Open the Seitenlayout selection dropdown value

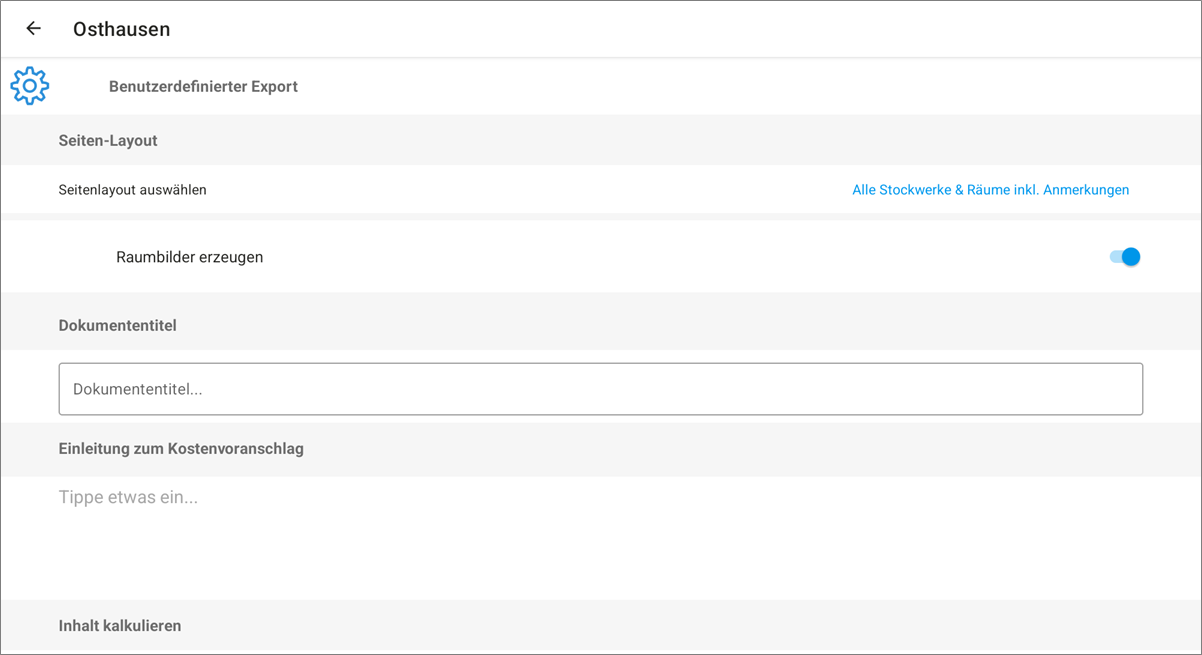(990, 190)
